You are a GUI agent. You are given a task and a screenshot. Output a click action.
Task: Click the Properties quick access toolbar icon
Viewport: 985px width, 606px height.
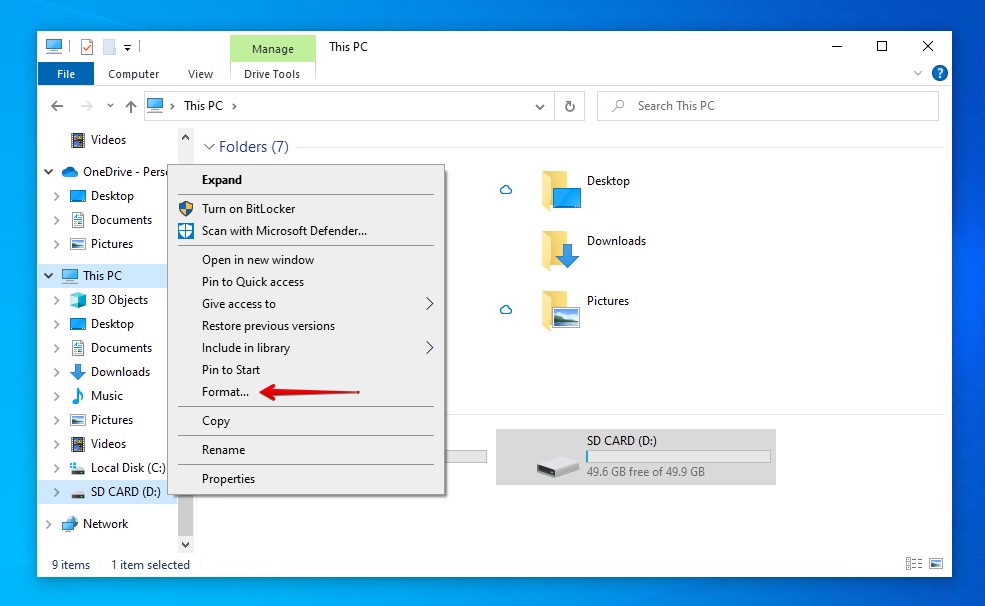pos(87,47)
